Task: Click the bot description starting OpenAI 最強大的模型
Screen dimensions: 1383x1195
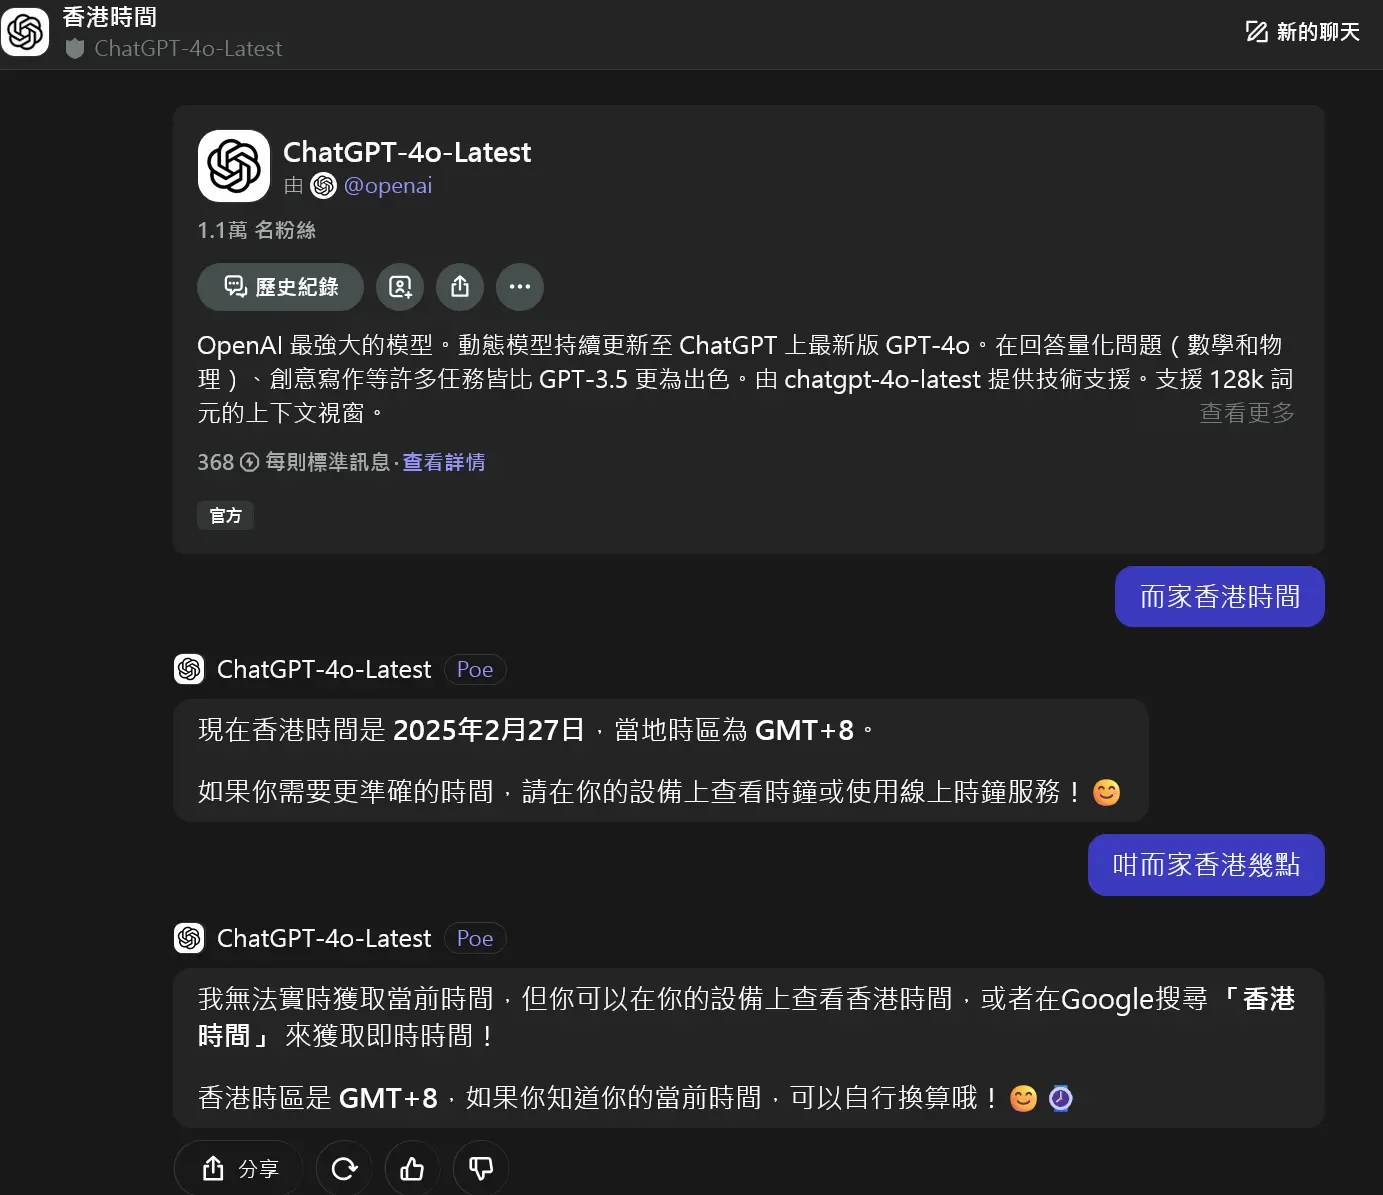Action: point(745,379)
